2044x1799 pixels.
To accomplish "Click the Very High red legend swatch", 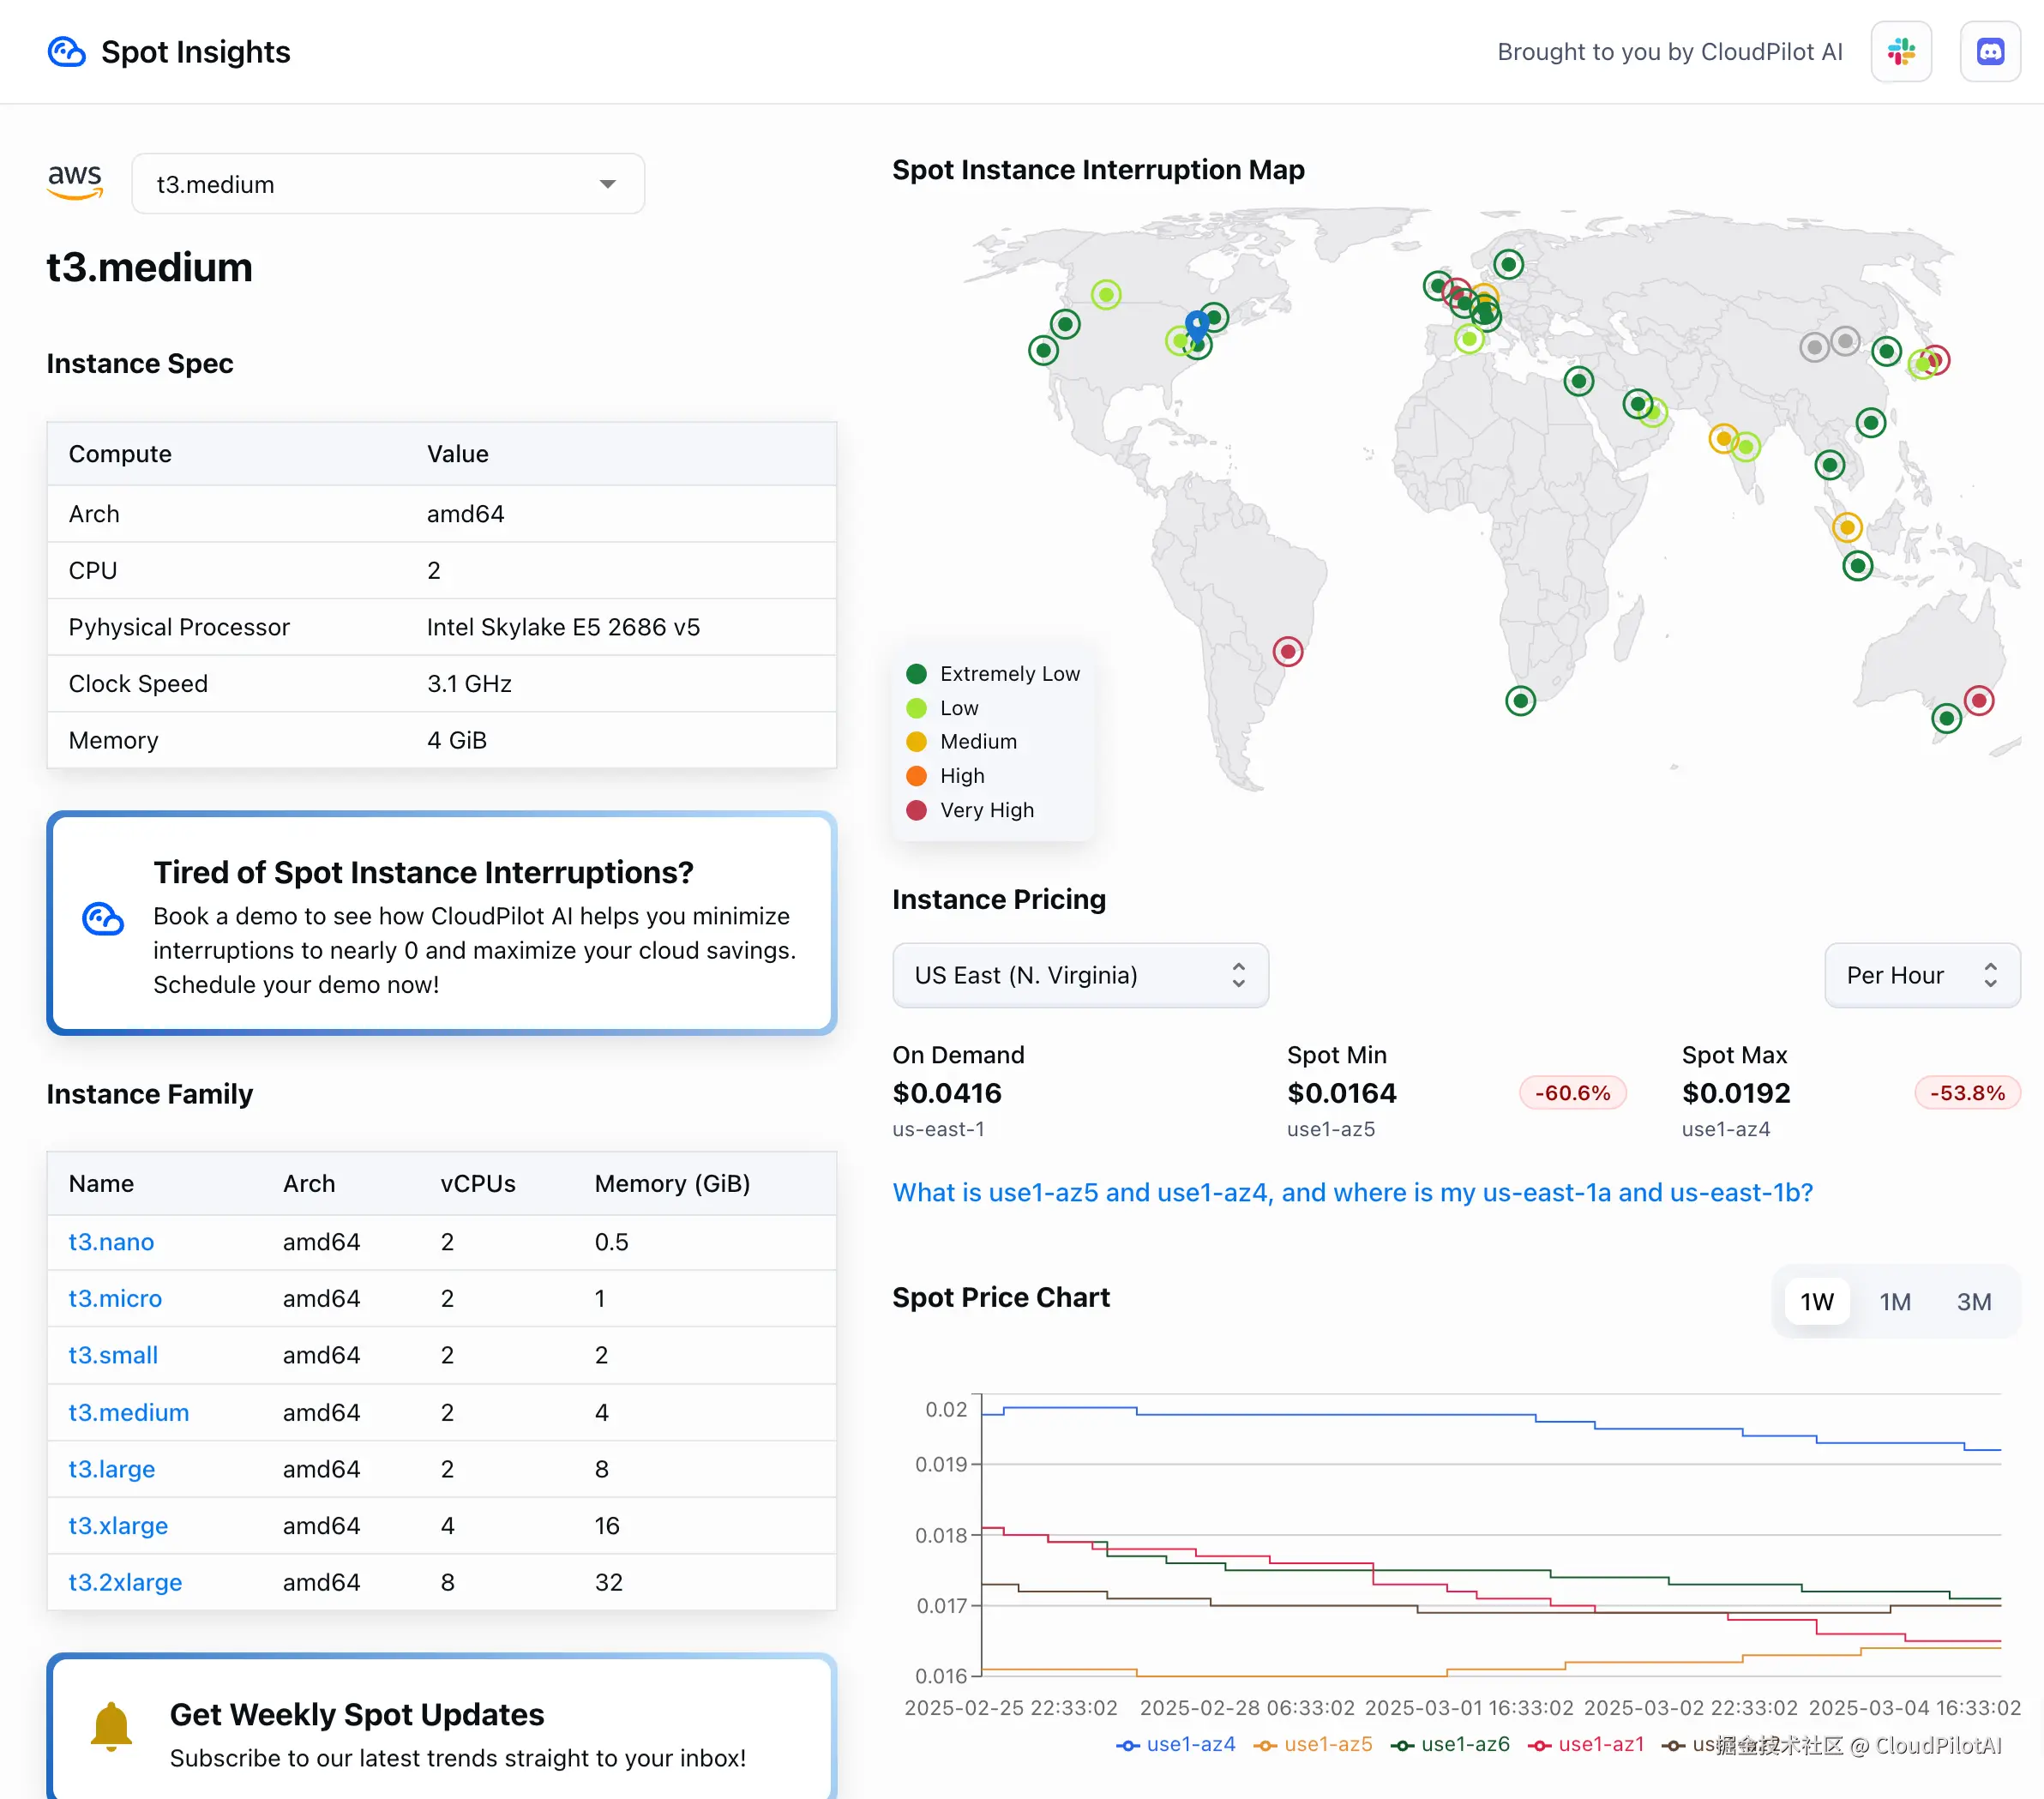I will 916,810.
